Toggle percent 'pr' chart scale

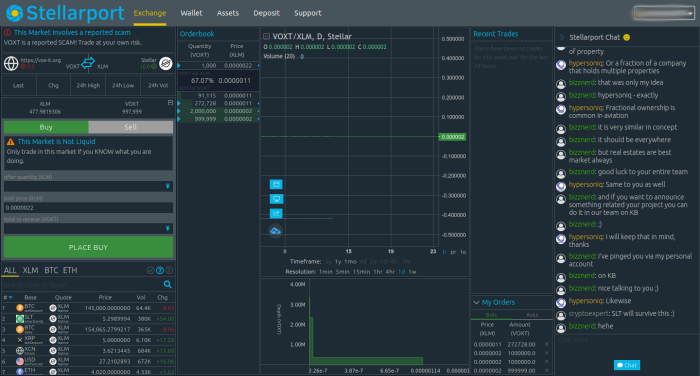click(453, 252)
